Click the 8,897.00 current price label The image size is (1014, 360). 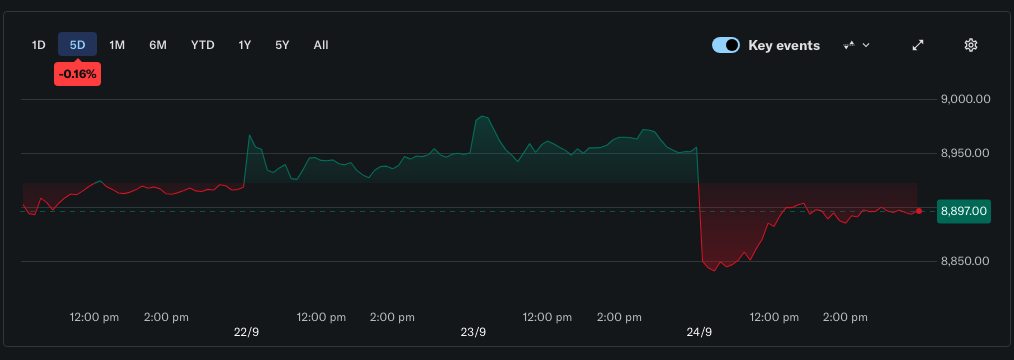pyautogui.click(x=964, y=211)
